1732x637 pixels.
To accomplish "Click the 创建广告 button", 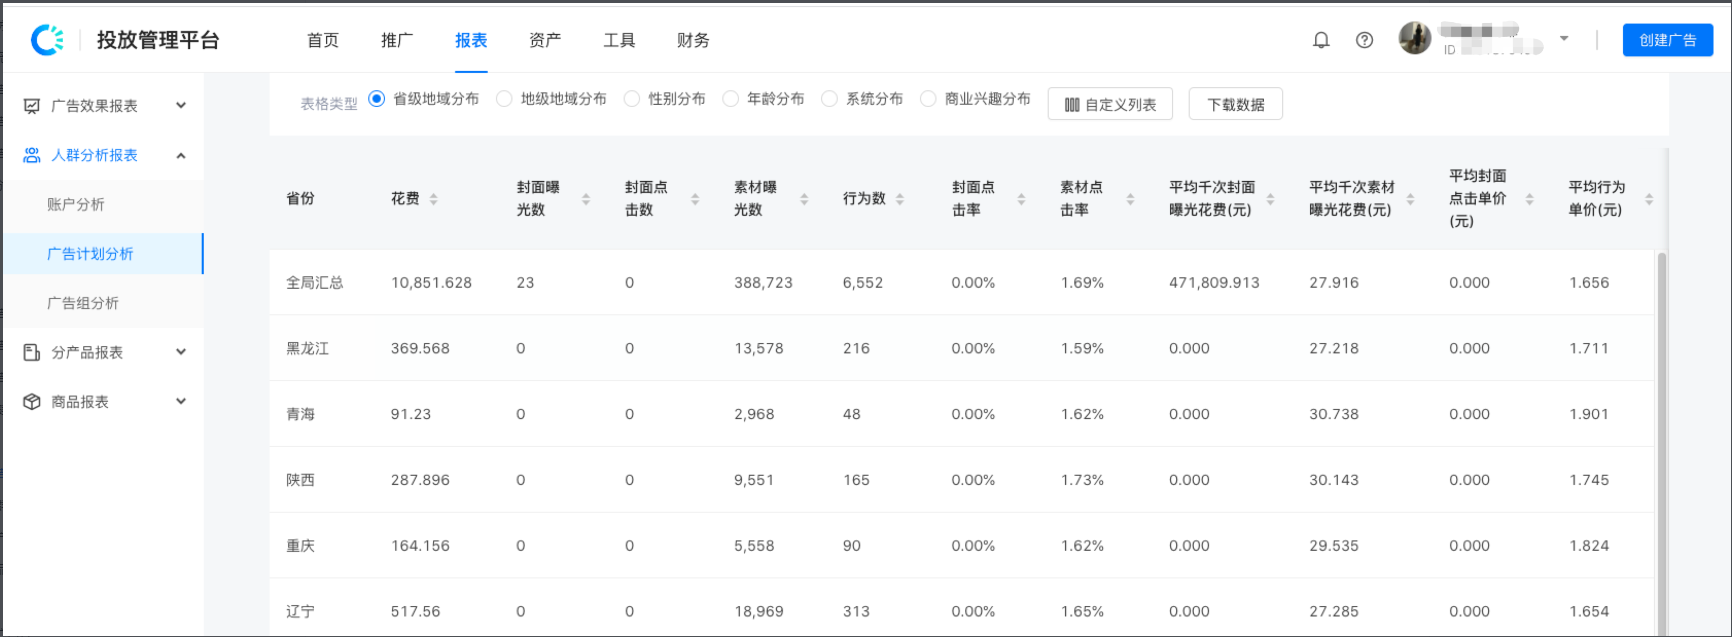I will pos(1668,40).
